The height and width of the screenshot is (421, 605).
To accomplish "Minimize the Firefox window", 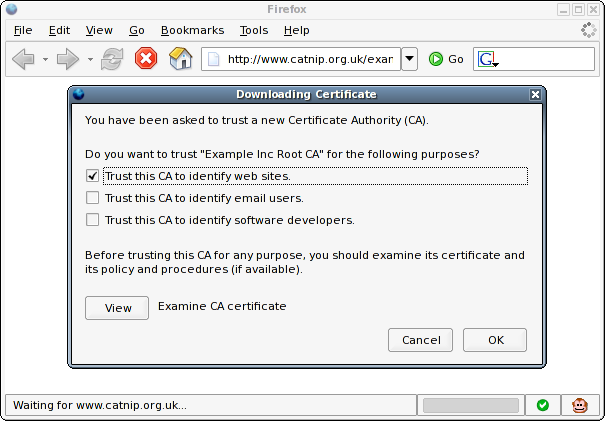I will pyautogui.click(x=563, y=9).
